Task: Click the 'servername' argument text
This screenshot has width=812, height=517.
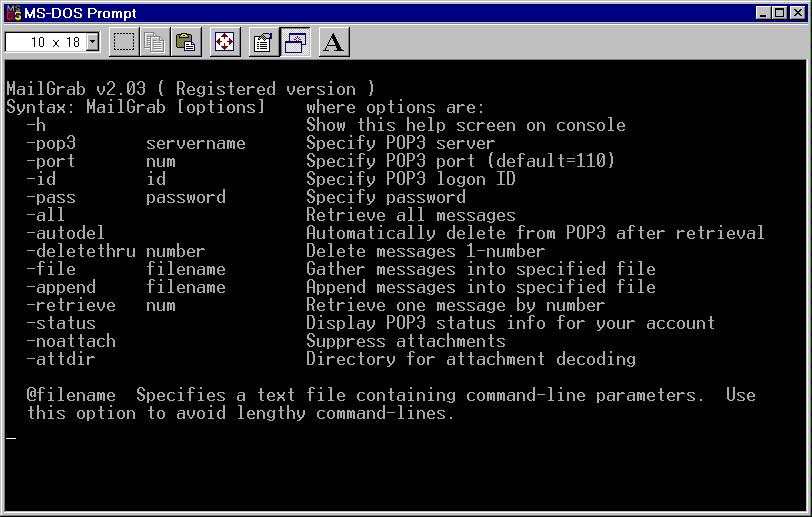Action: [196, 143]
